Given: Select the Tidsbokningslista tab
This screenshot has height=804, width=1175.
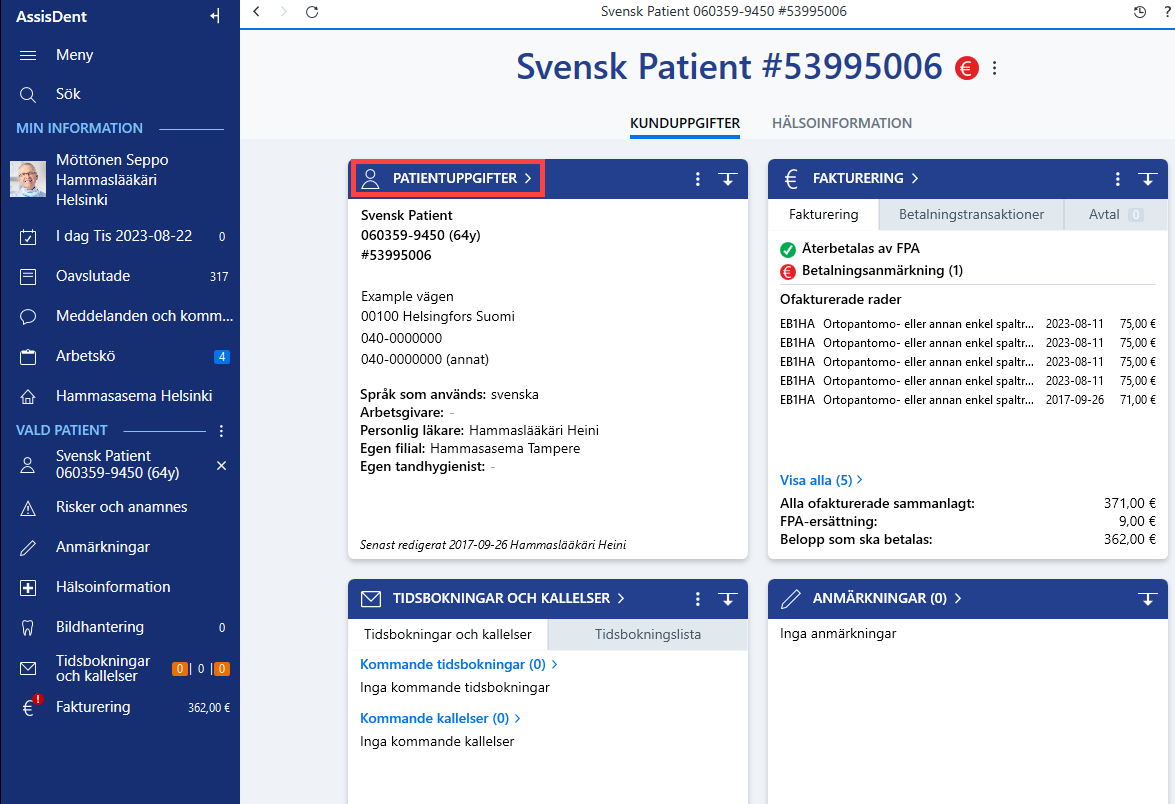Looking at the screenshot, I should pyautogui.click(x=647, y=635).
